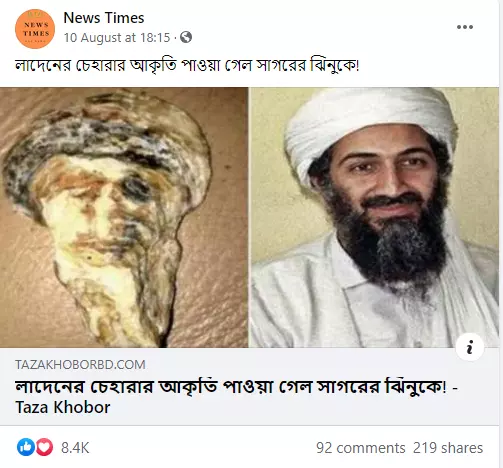The width and height of the screenshot is (503, 468).
Task: Click the Bengali post caption text
Action: point(187,65)
